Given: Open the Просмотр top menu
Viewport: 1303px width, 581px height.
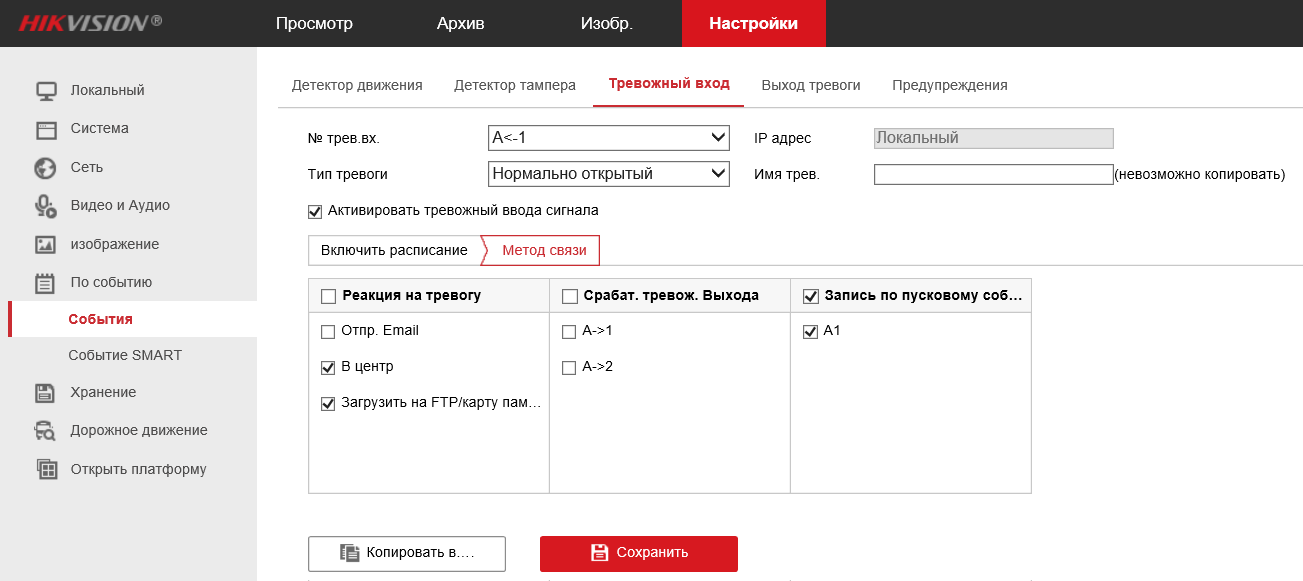Looking at the screenshot, I should click(314, 23).
